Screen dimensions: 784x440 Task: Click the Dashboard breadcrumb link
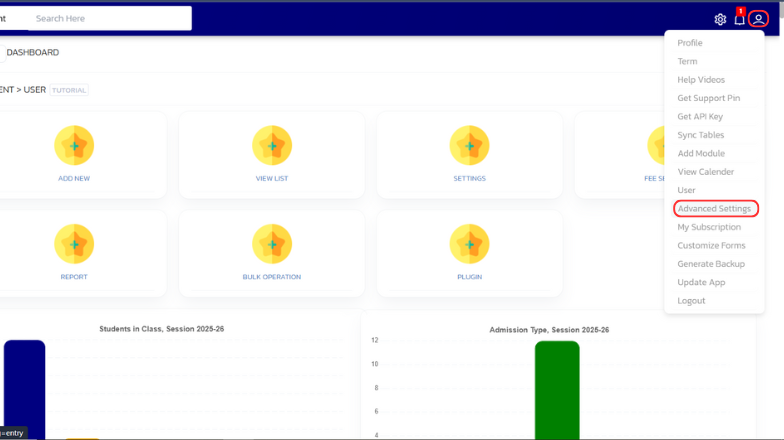click(x=33, y=53)
